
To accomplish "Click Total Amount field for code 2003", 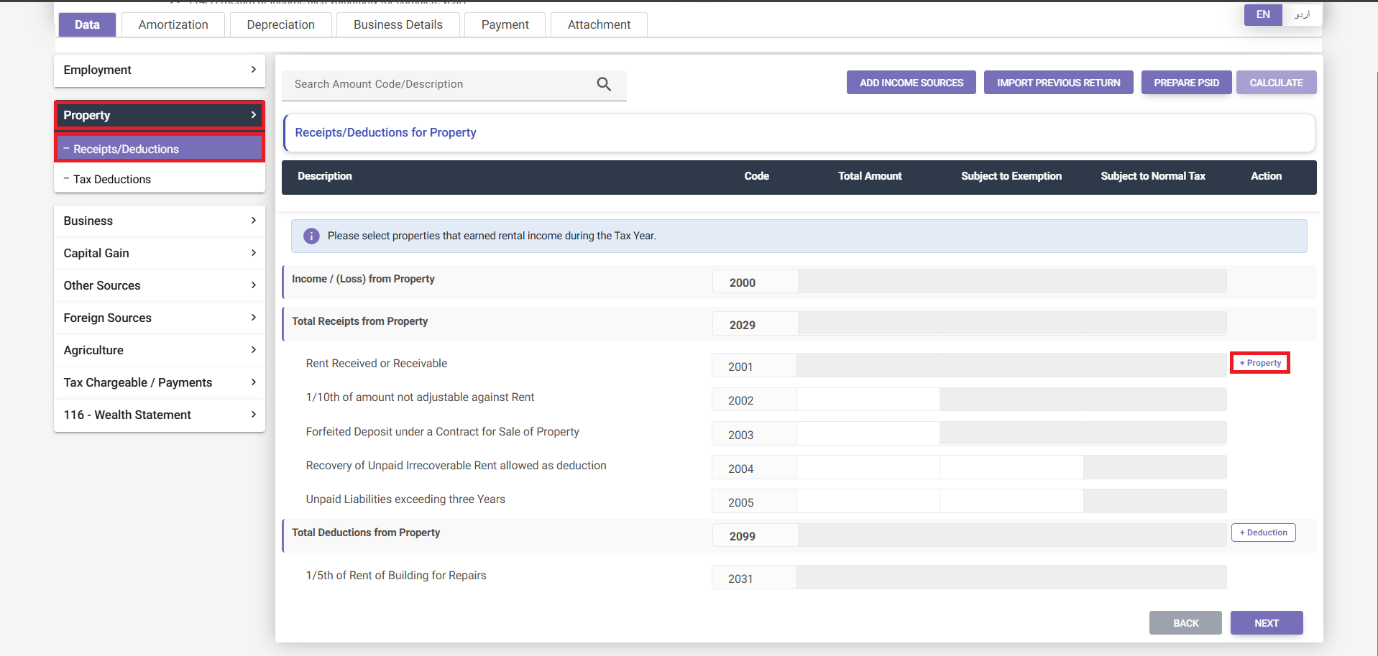I will (x=868, y=434).
